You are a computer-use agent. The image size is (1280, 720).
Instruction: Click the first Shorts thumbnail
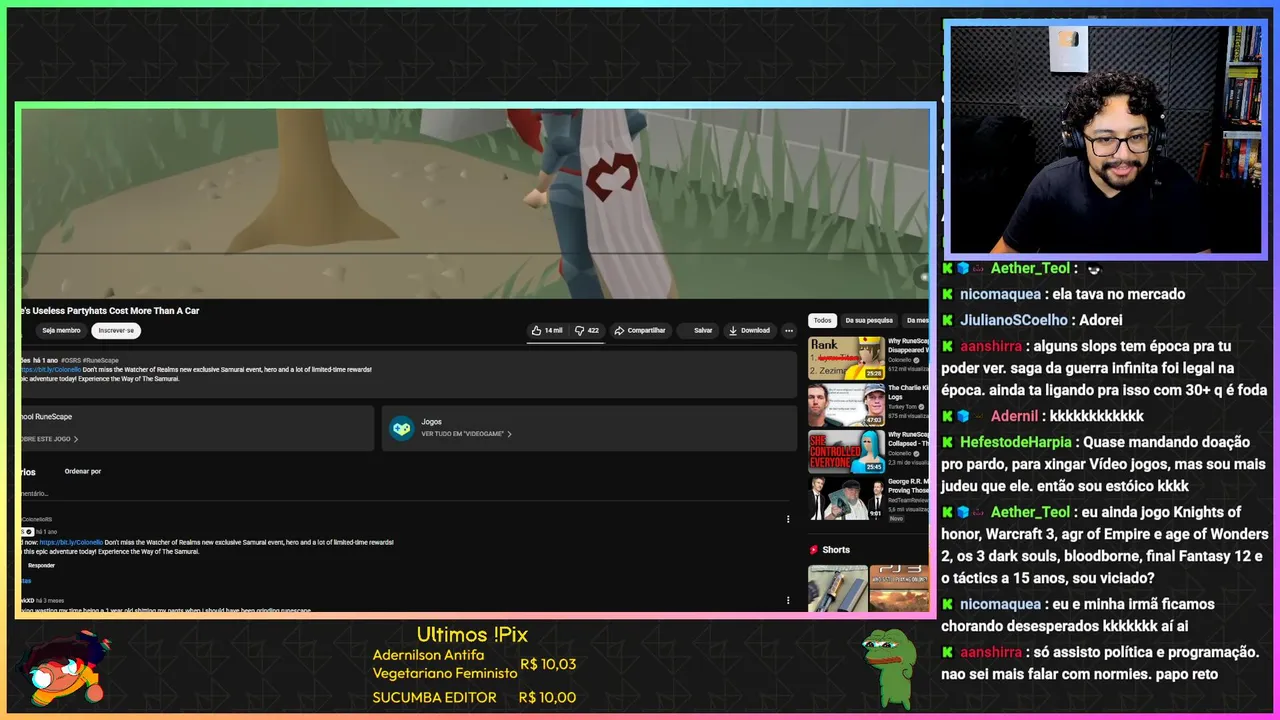[837, 587]
